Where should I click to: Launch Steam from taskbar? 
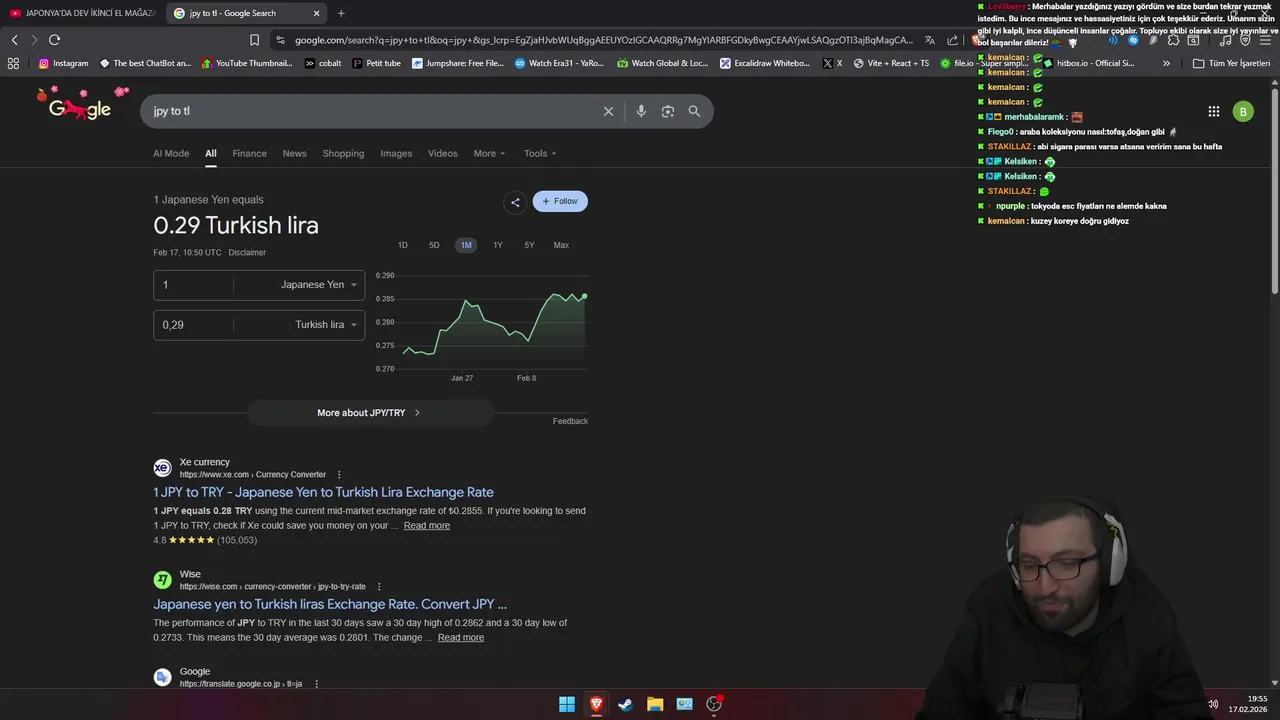625,704
